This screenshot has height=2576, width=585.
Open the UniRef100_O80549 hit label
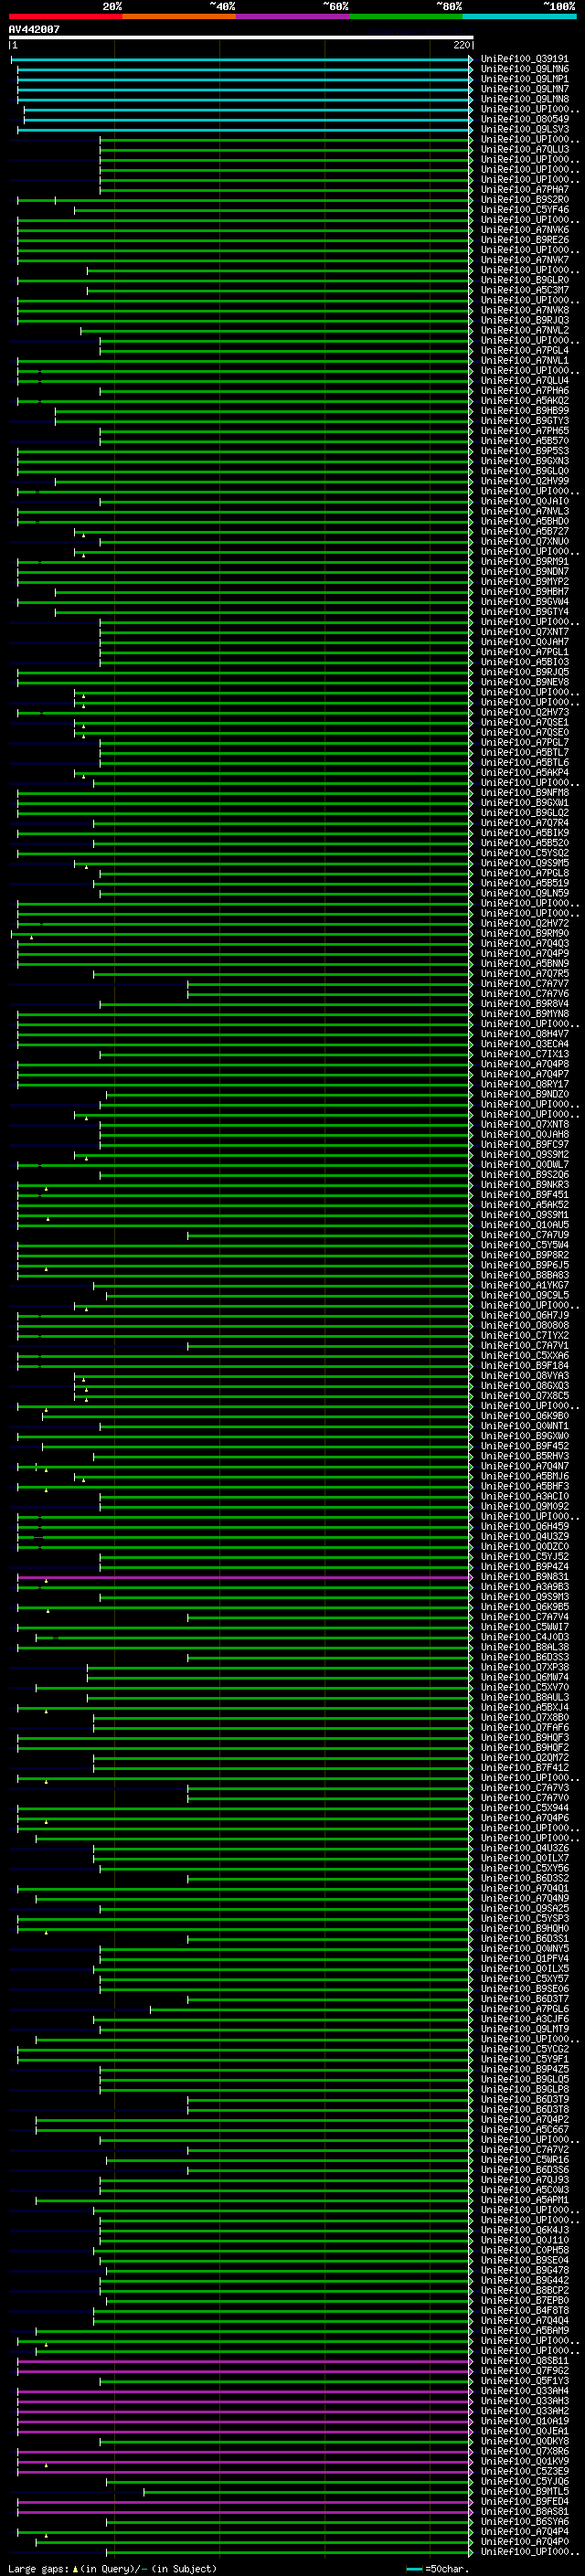coord(524,119)
